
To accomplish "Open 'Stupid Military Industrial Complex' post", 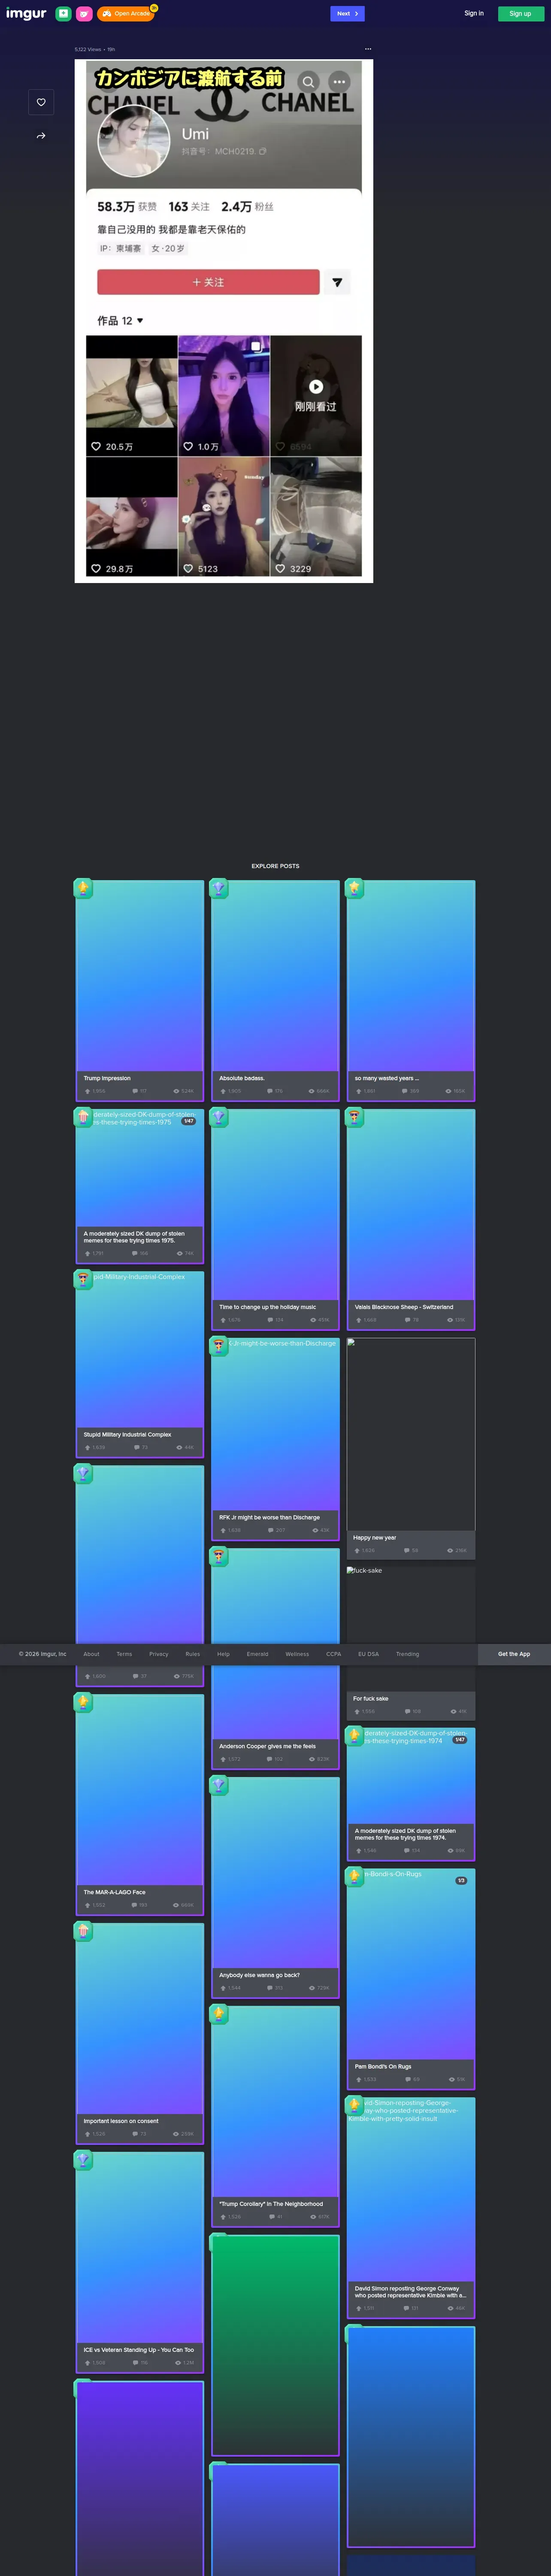I will coord(140,1364).
